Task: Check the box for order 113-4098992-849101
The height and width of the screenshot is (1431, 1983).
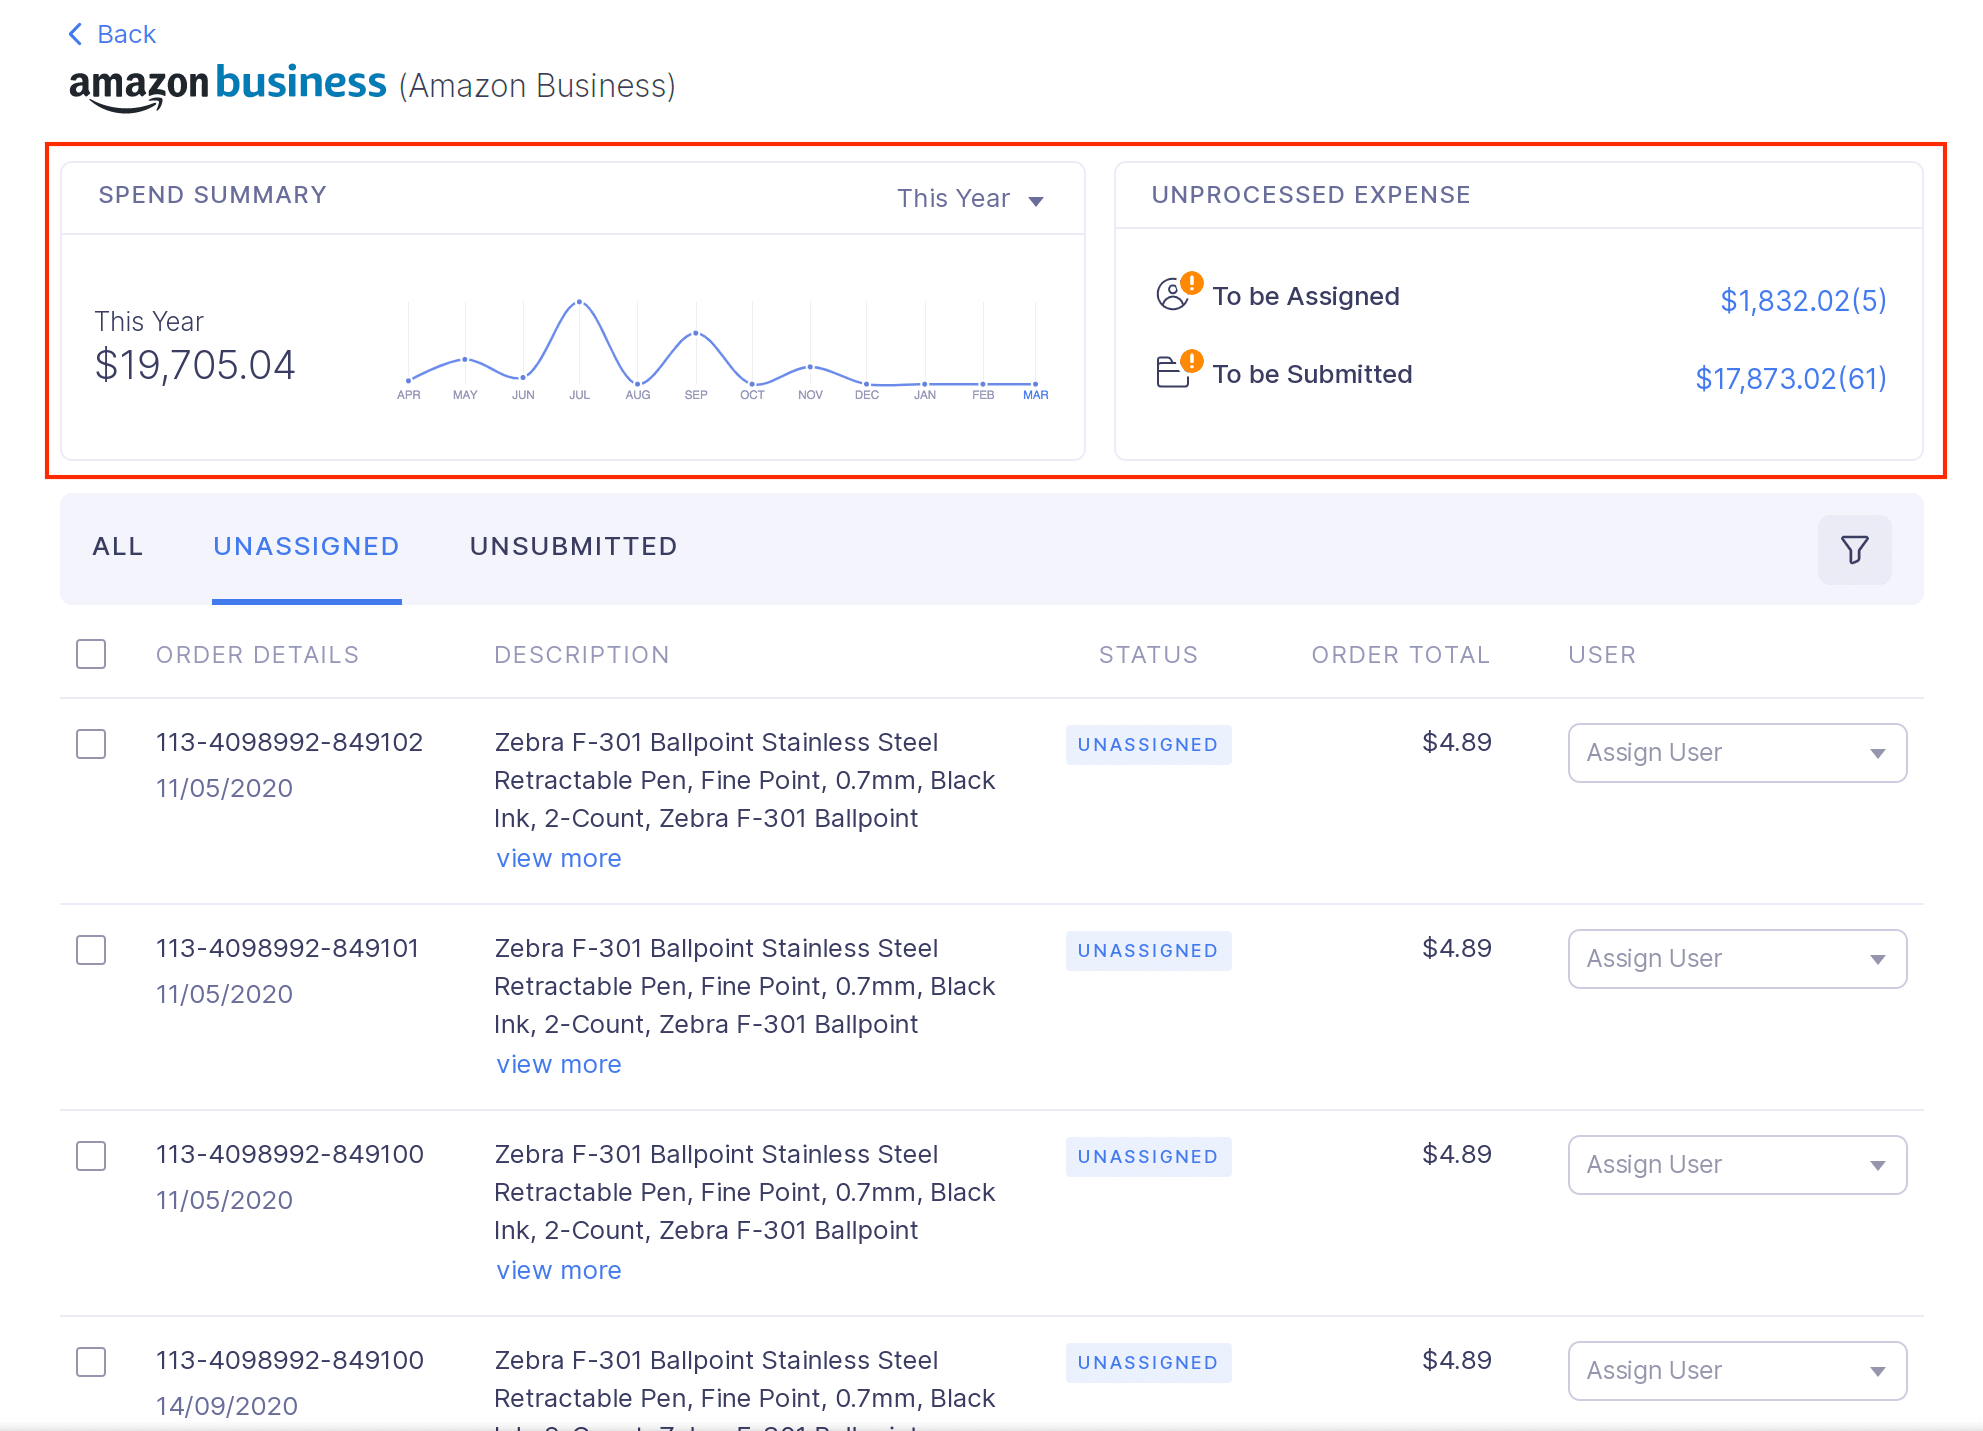Action: [91, 949]
